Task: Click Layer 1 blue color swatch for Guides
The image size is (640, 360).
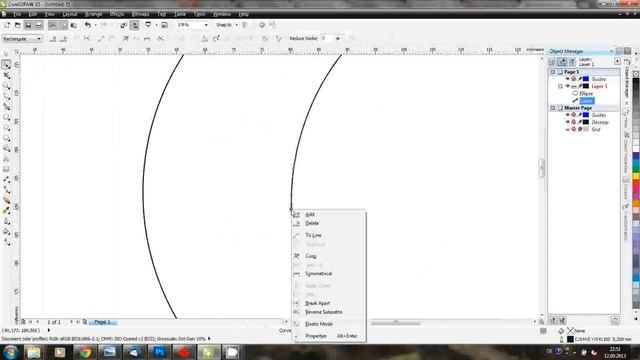Action: (x=586, y=79)
